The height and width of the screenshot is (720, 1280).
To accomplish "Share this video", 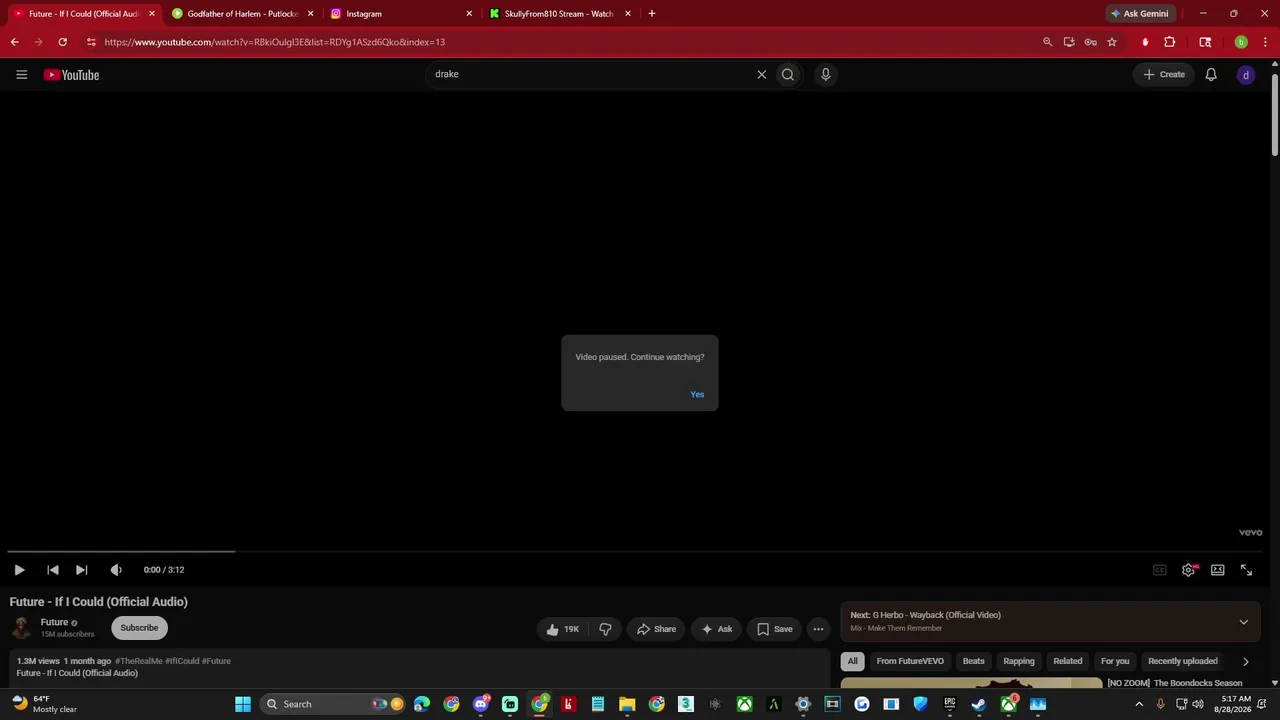I will click(x=656, y=629).
